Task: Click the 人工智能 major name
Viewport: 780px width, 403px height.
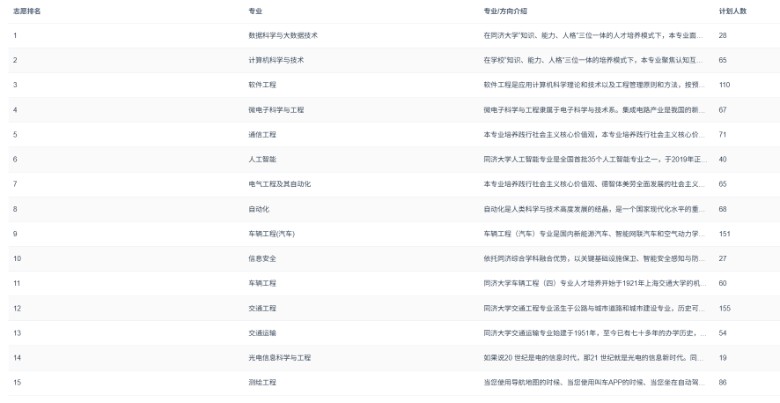Action: 263,159
